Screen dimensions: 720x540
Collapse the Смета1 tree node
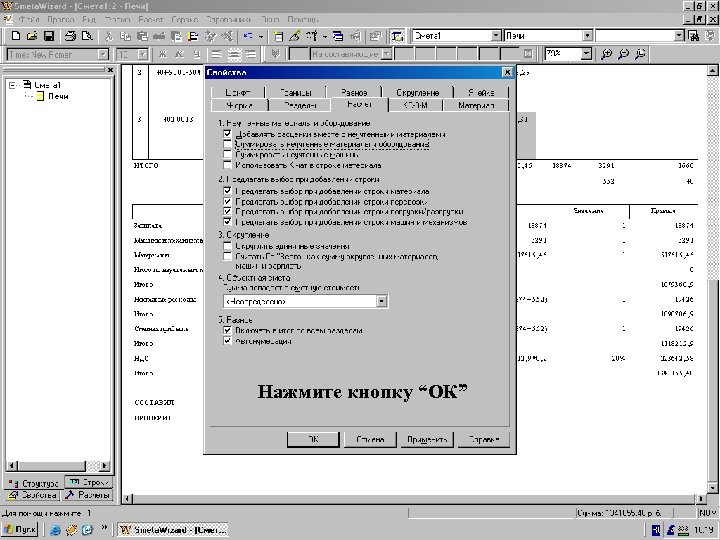point(13,85)
